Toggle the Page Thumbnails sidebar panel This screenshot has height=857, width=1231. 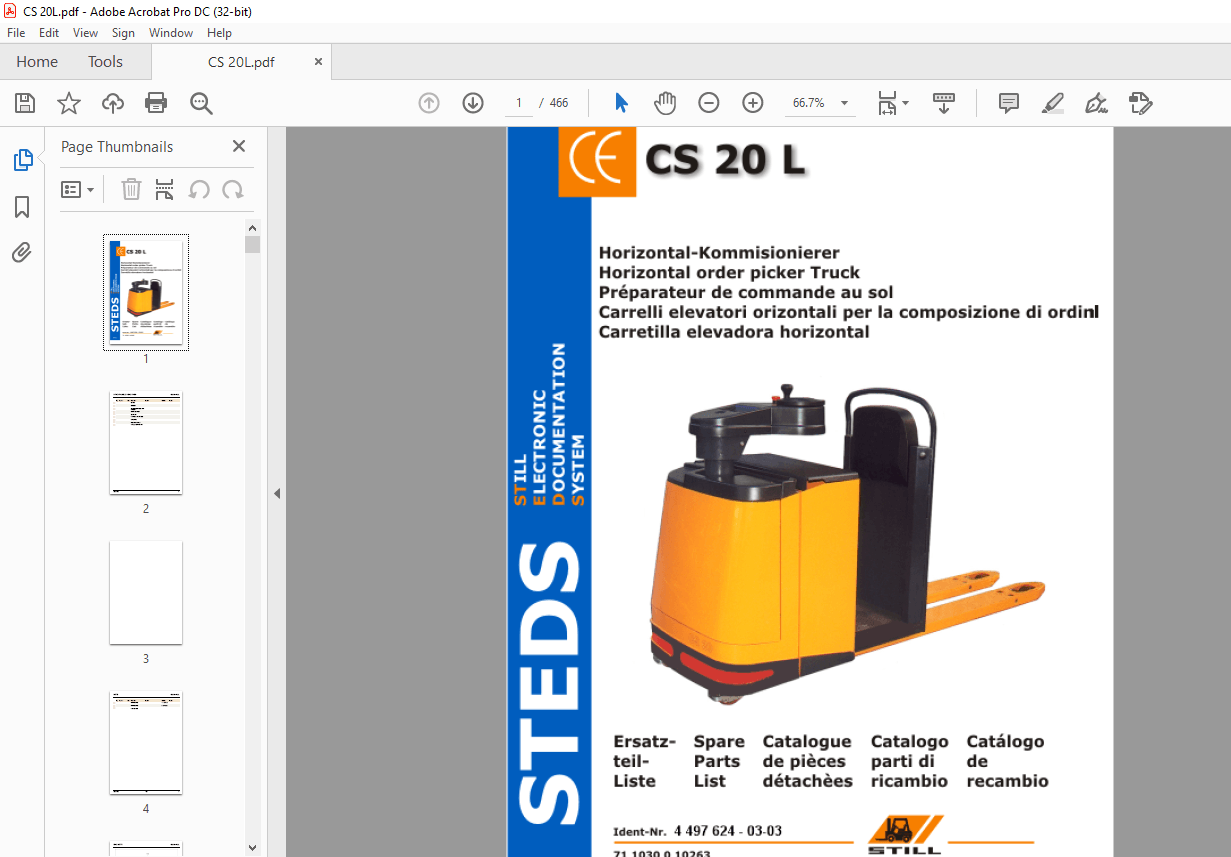tap(22, 159)
